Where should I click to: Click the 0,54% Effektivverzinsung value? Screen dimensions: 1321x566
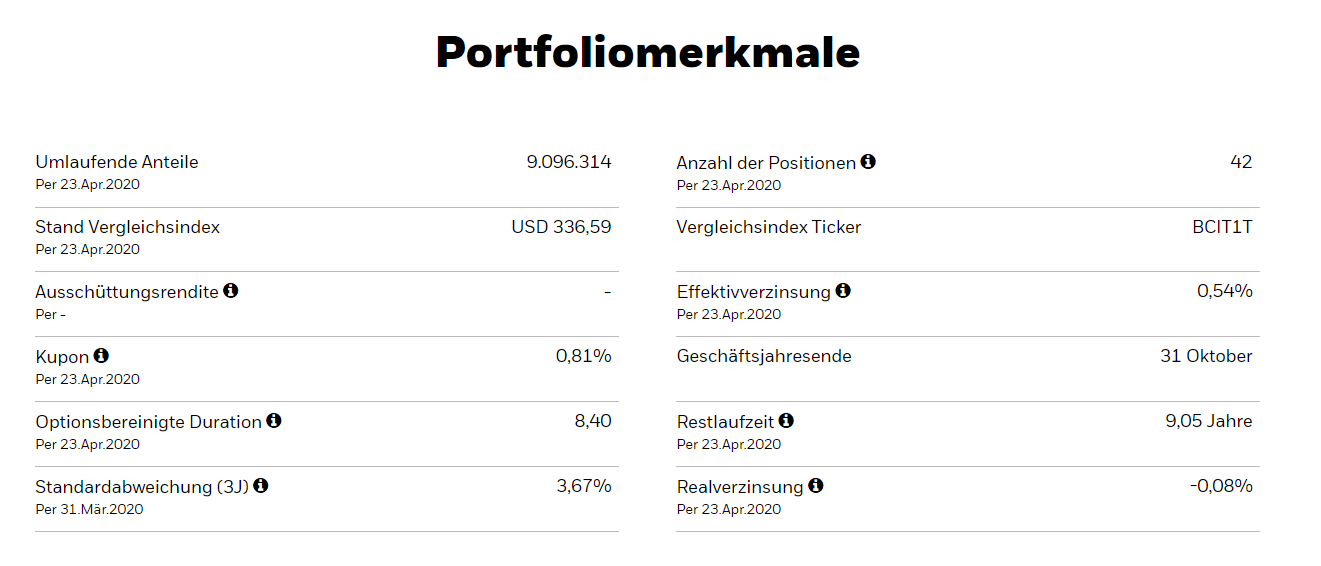tap(1224, 291)
